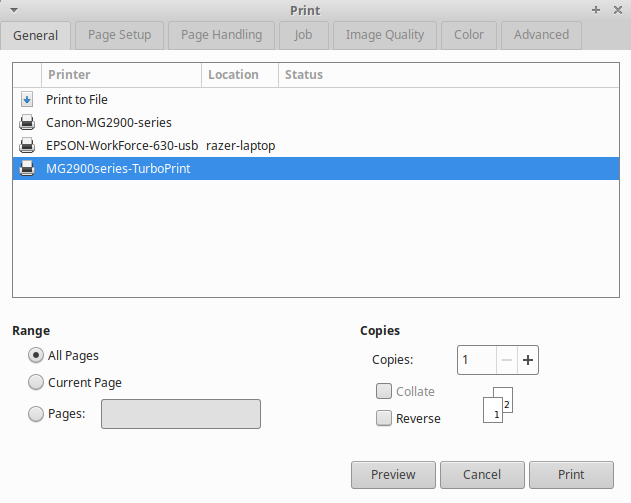Image resolution: width=631 pixels, height=503 pixels.
Task: Click the minus icon to decrease copies
Action: click(x=507, y=360)
